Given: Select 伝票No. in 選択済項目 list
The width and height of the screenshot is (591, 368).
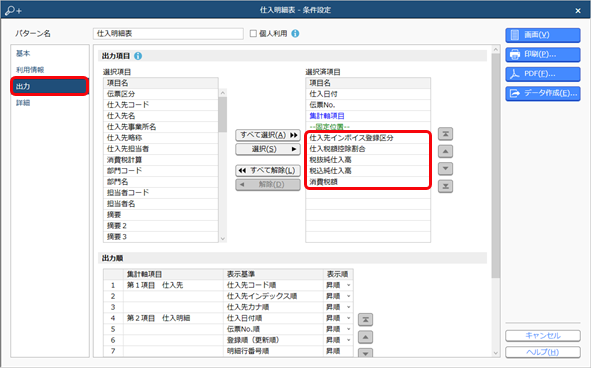Looking at the screenshot, I should [368, 105].
